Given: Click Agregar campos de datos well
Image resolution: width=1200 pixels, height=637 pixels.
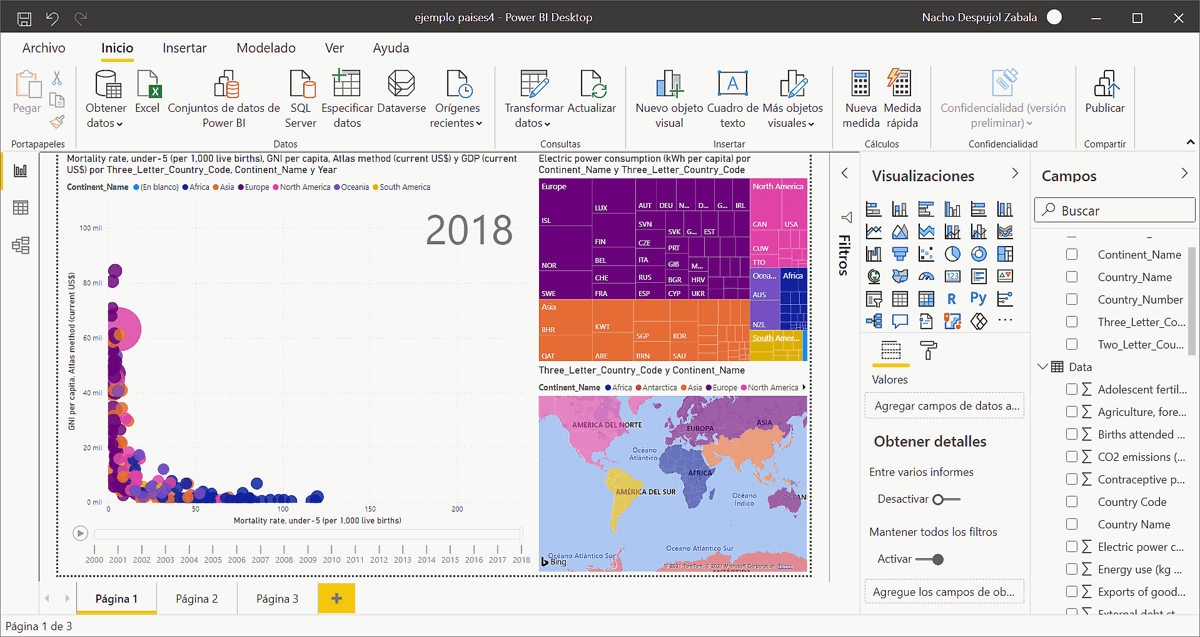Looking at the screenshot, I should 945,406.
